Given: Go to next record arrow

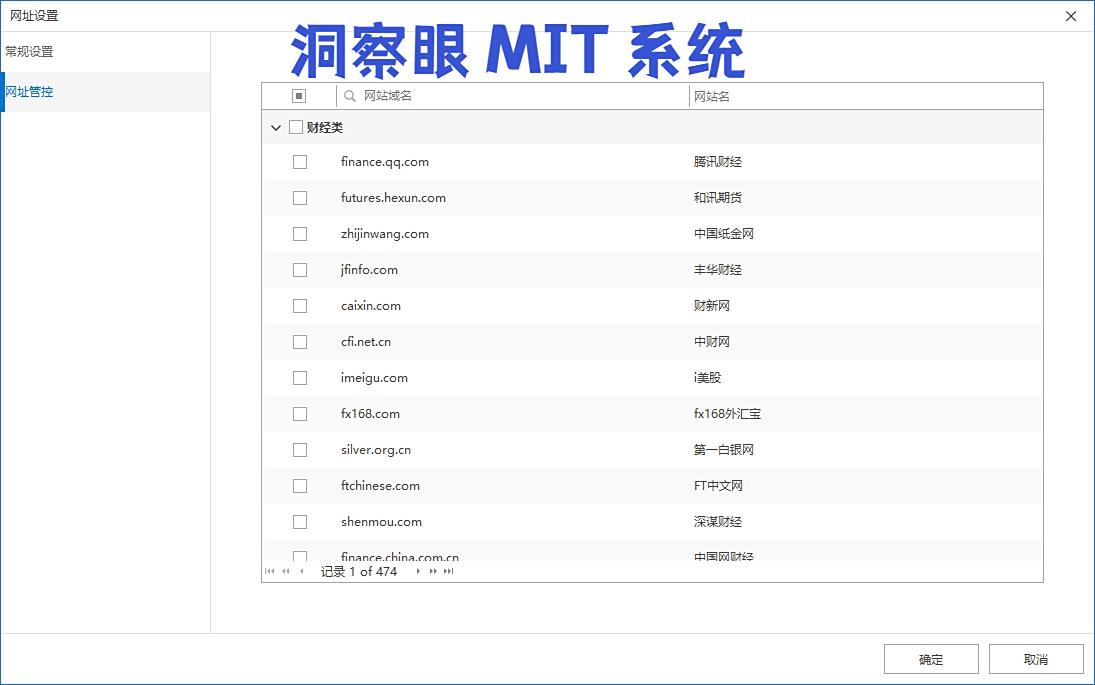Looking at the screenshot, I should (418, 571).
